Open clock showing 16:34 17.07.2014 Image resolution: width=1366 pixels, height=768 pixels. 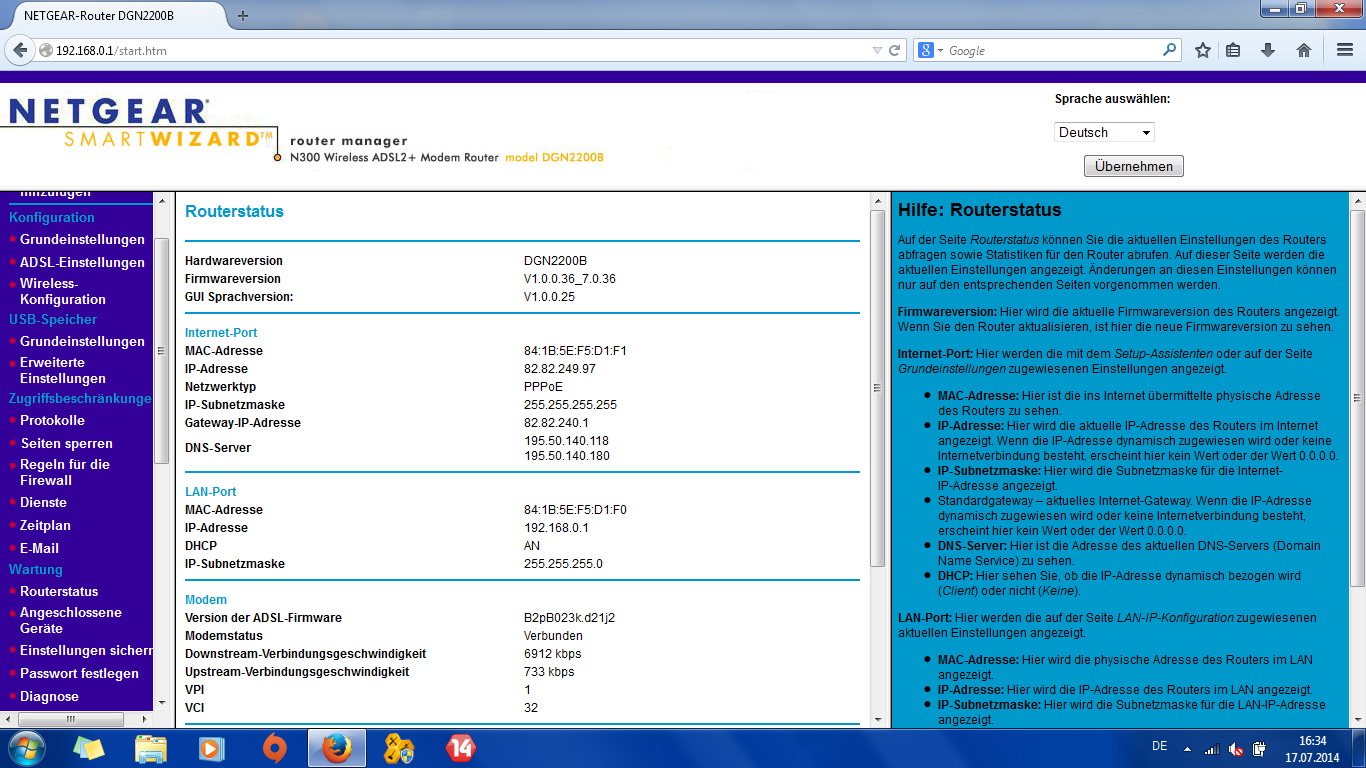1312,748
